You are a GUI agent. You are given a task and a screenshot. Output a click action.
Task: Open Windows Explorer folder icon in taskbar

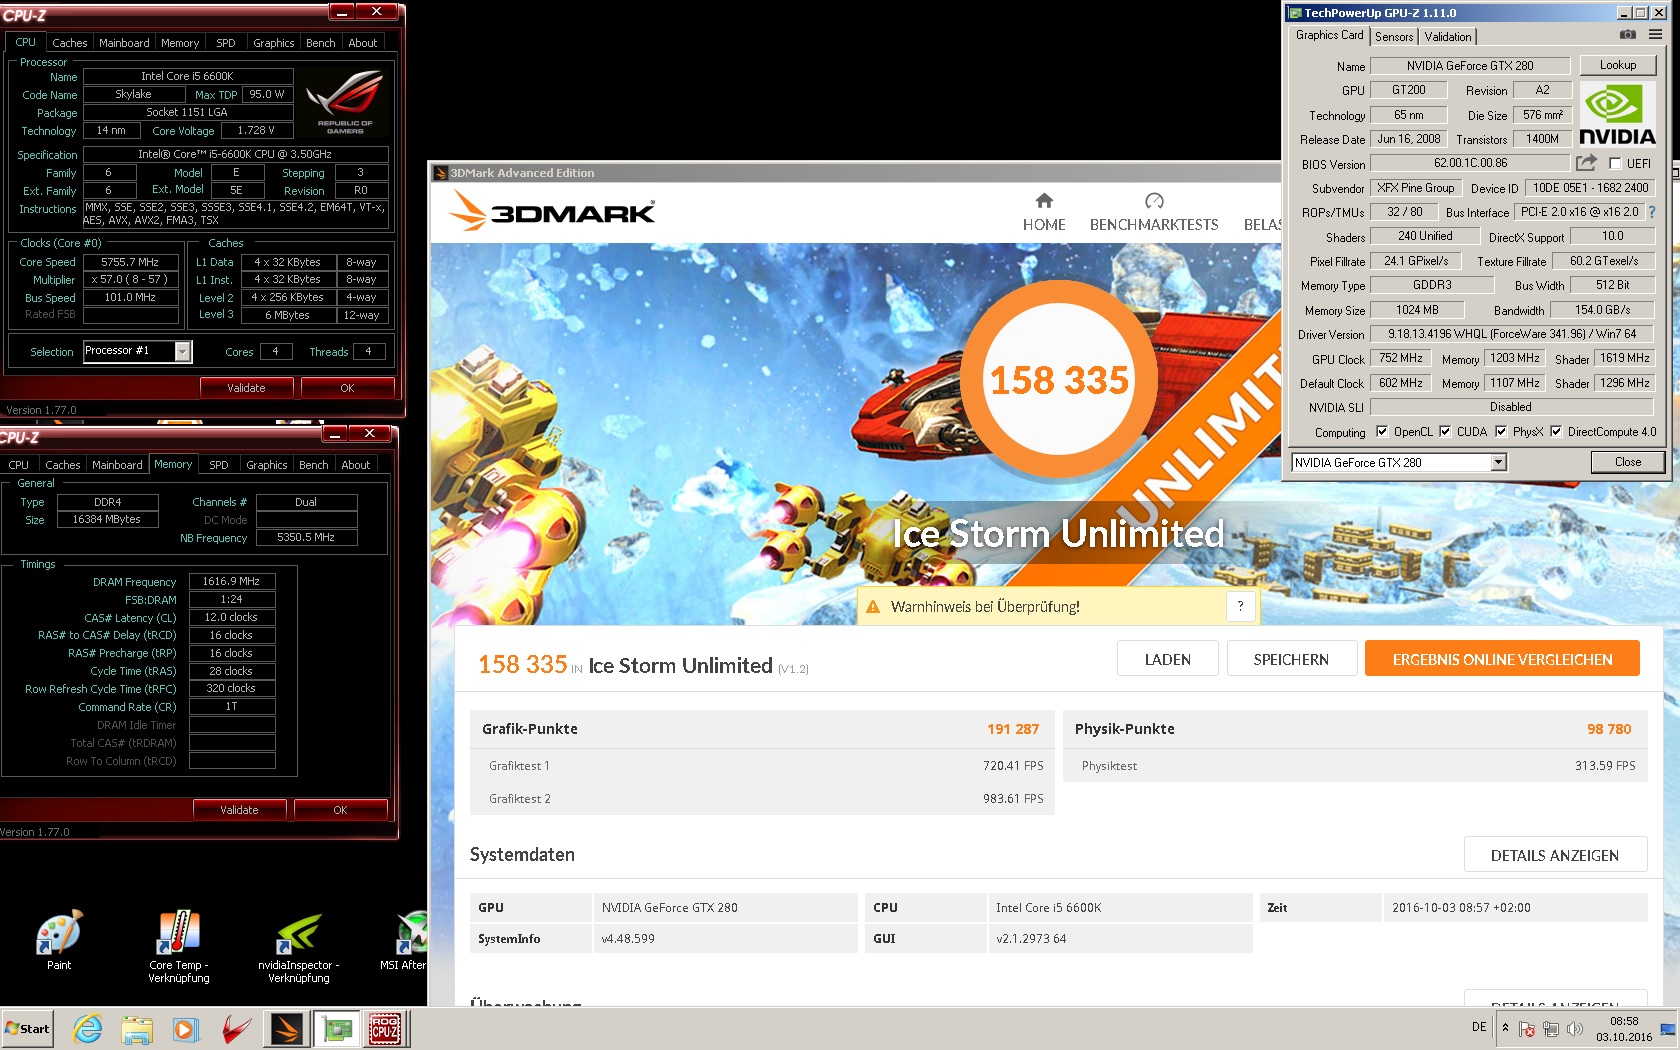click(x=137, y=1029)
